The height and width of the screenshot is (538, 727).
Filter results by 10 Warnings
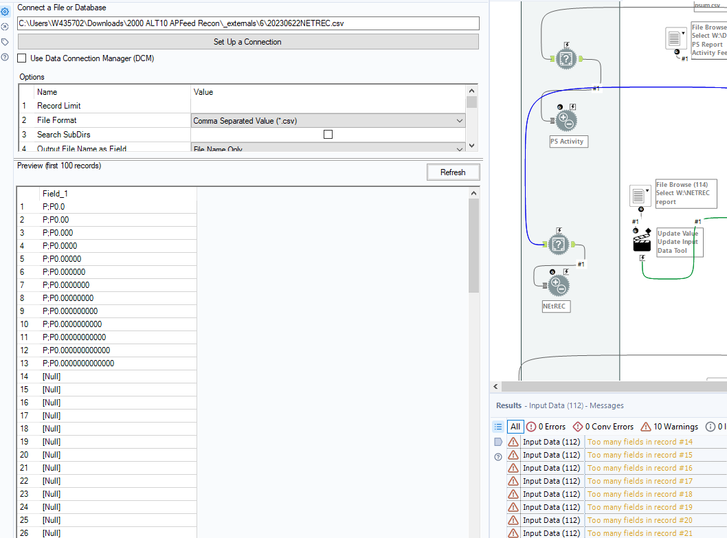[x=670, y=427]
